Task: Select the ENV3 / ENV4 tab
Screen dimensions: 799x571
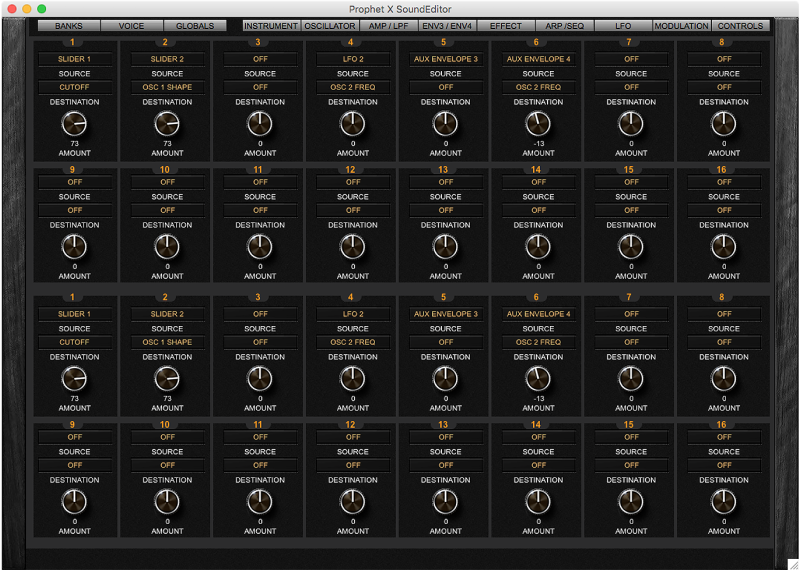Action: tap(447, 26)
